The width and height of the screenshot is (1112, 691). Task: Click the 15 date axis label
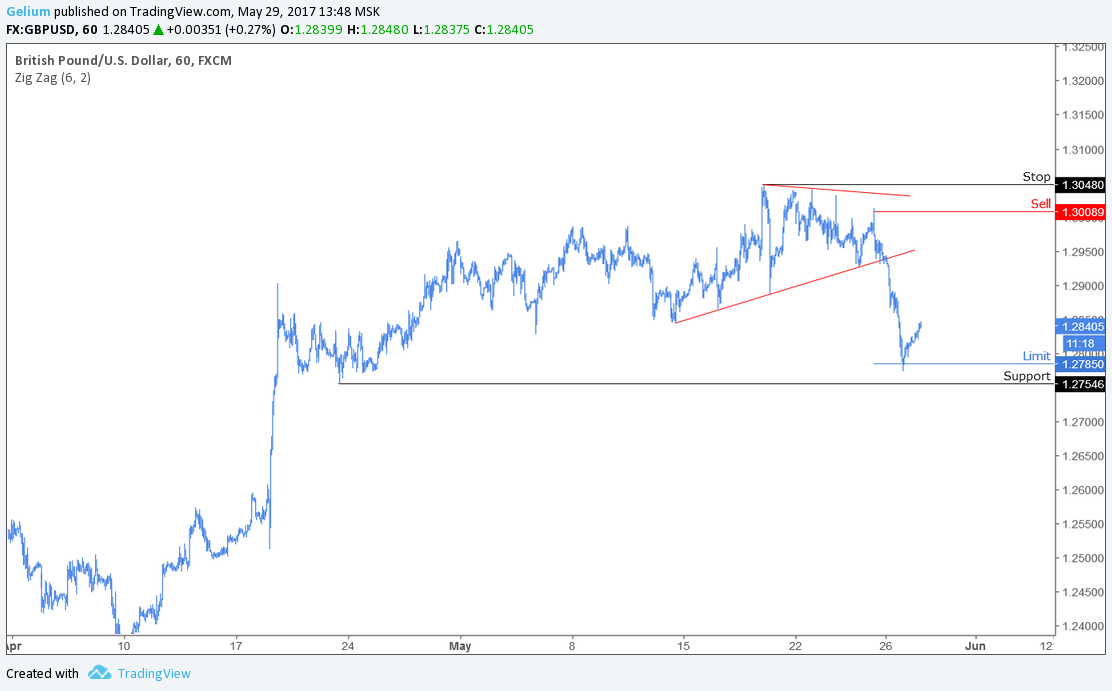pos(683,646)
